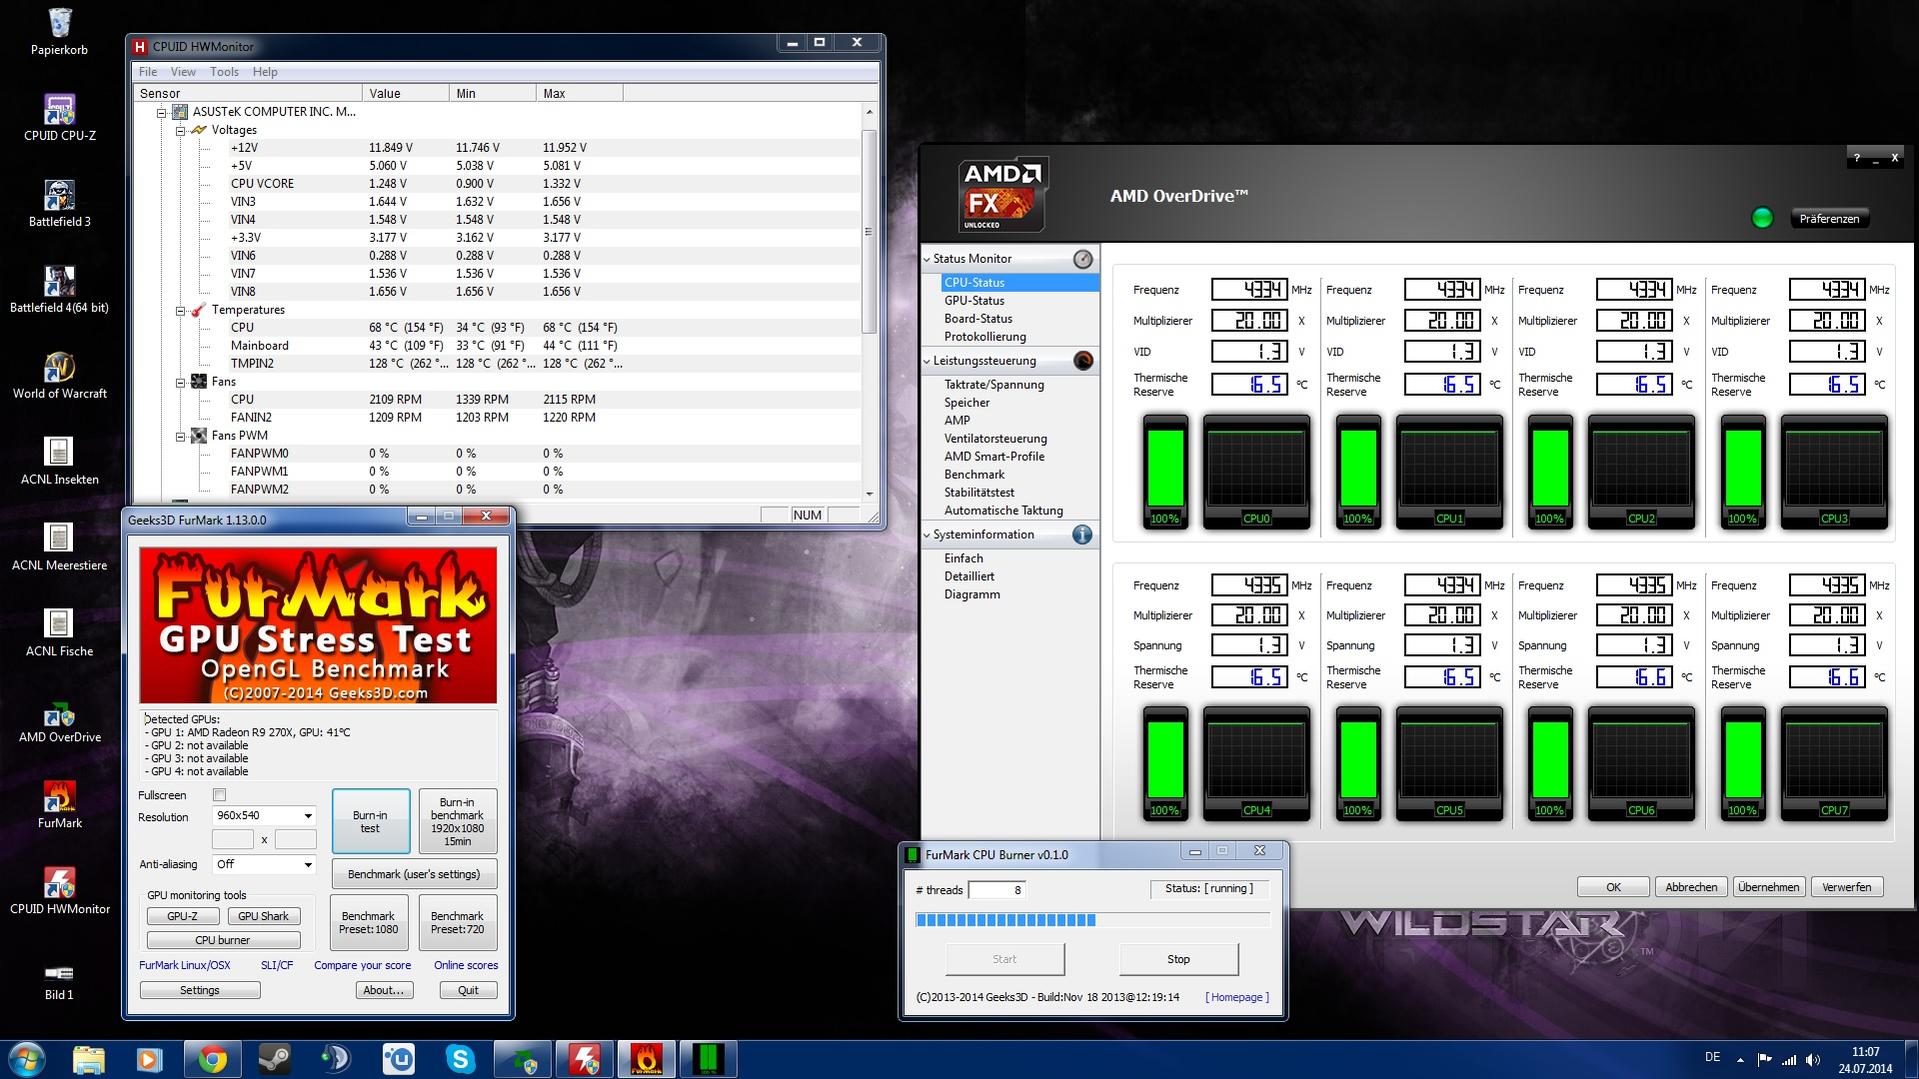The width and height of the screenshot is (1919, 1079).
Task: Open the Homepage link in CPU Burner
Action: [x=1237, y=998]
